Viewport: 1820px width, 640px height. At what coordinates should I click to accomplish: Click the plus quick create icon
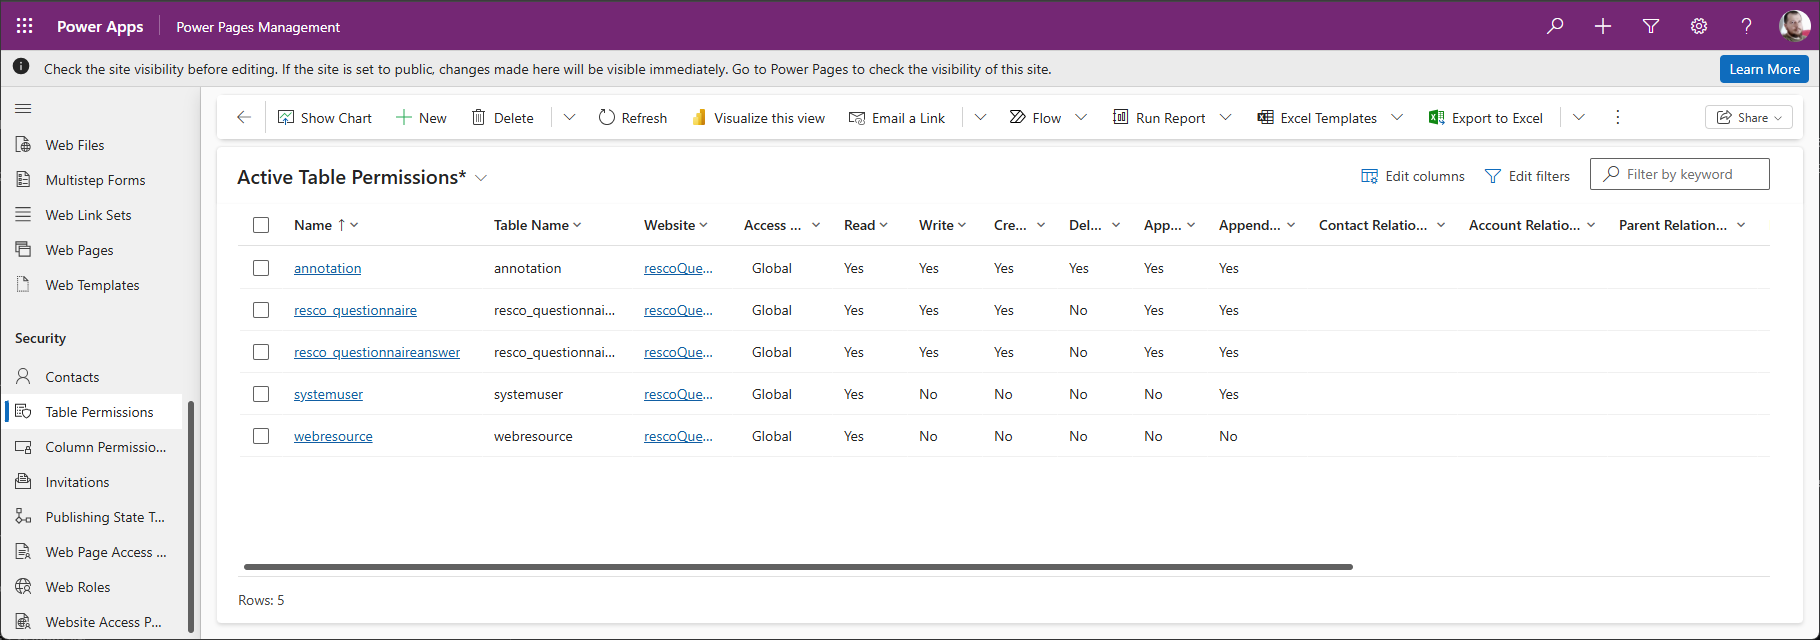coord(1603,26)
